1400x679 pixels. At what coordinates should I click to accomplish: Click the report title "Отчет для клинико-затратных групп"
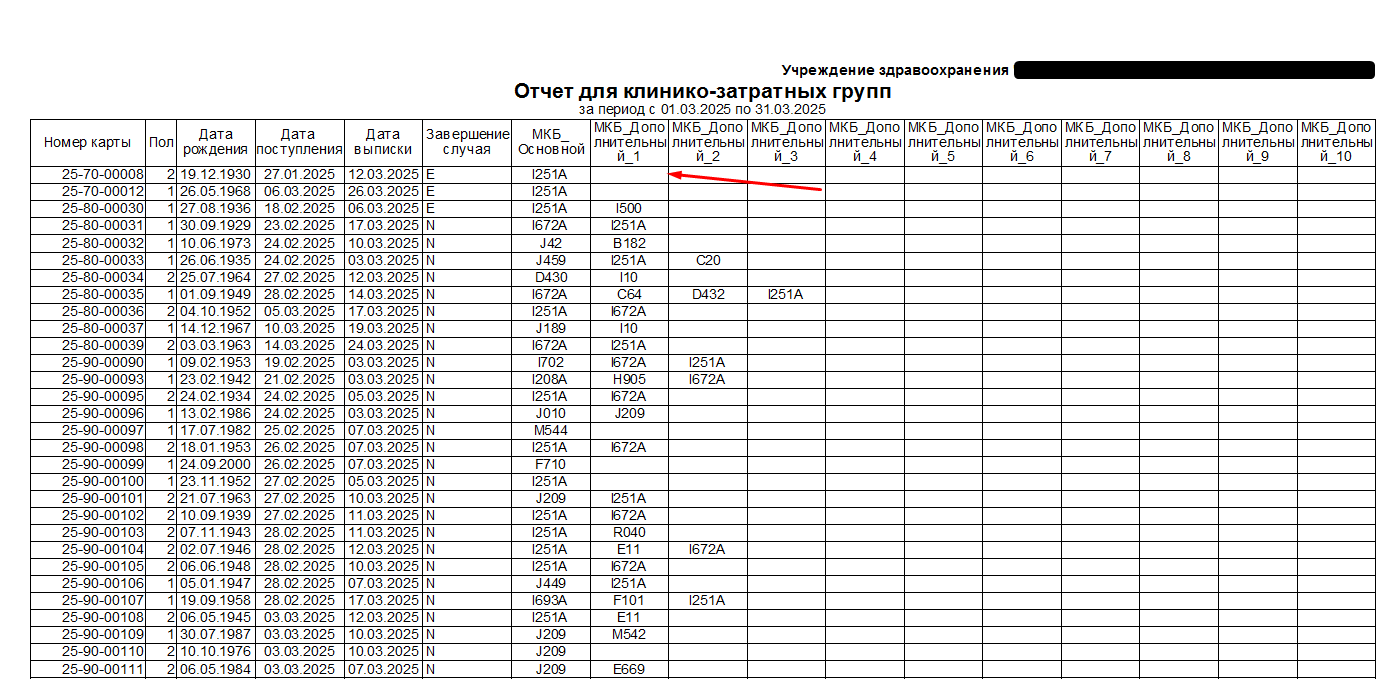(x=702, y=92)
